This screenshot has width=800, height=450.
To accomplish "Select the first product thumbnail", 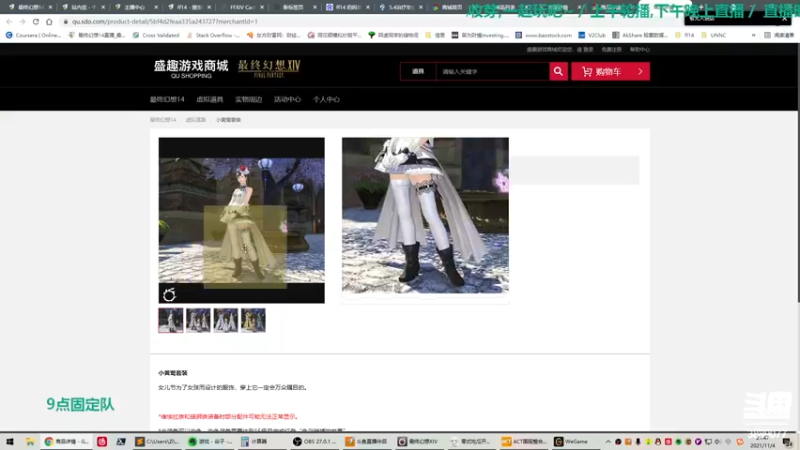I will [170, 320].
